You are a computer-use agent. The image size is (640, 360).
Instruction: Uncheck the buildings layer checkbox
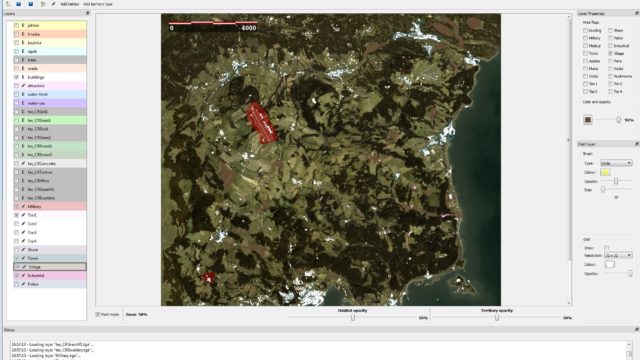(x=16, y=77)
